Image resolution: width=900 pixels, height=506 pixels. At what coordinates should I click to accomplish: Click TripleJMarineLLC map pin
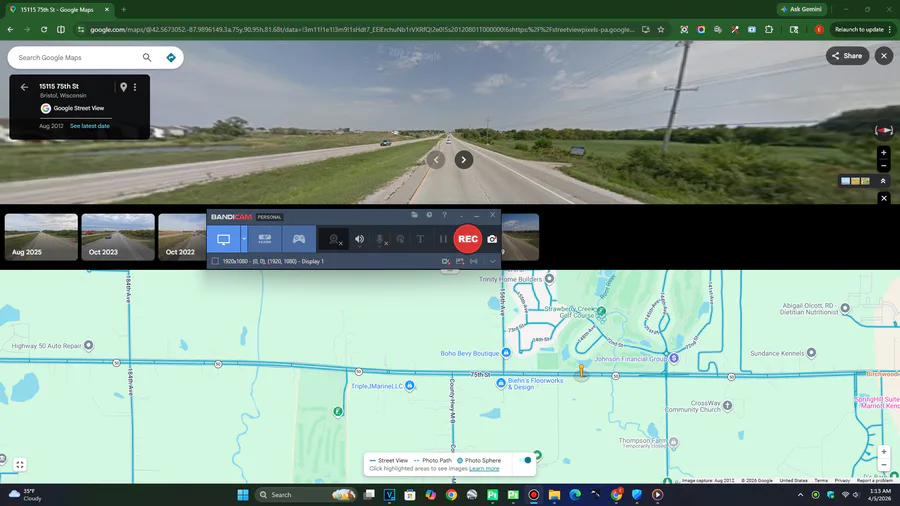[410, 386]
